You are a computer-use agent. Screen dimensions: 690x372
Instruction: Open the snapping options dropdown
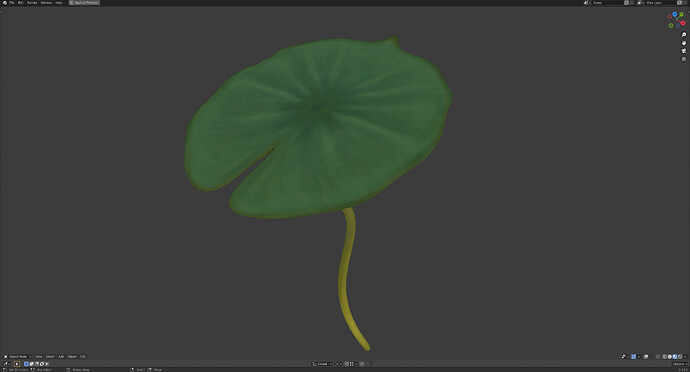click(353, 364)
